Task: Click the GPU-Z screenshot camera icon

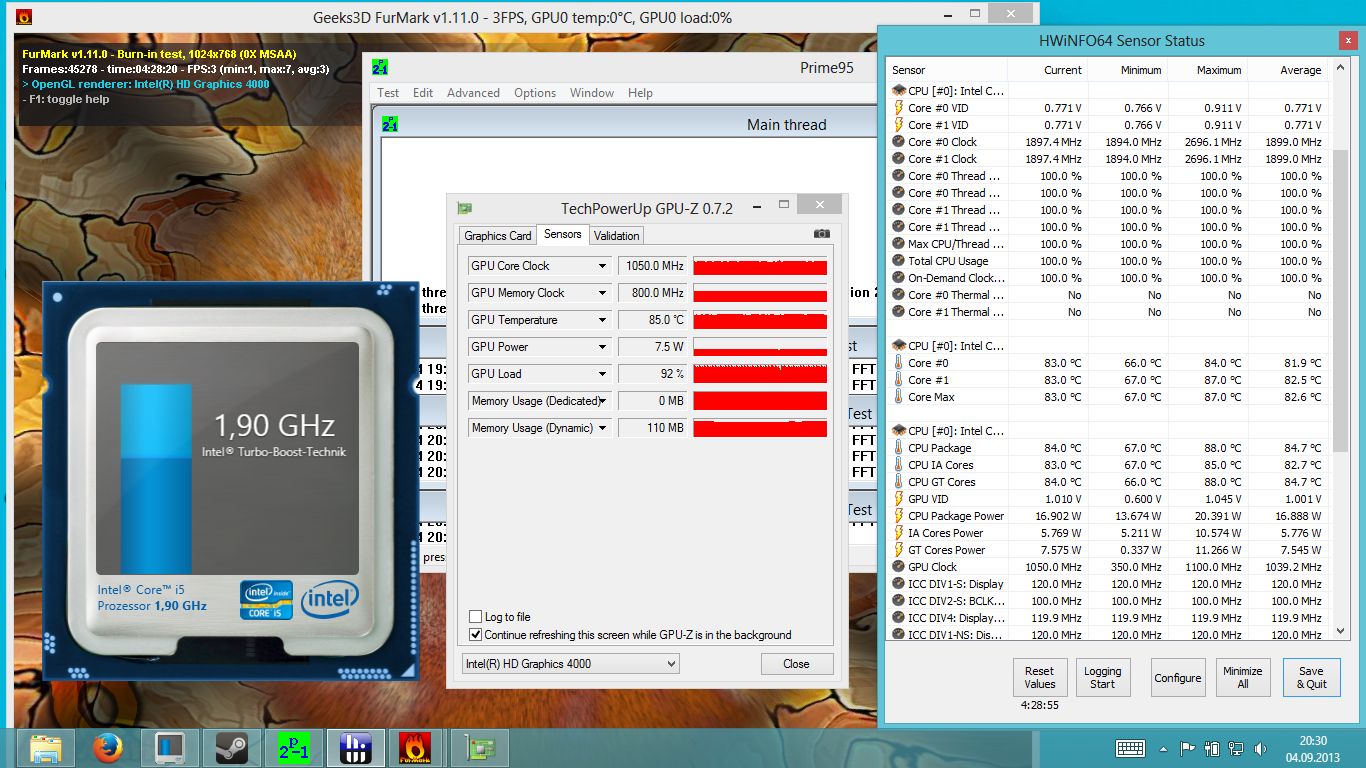Action: (x=822, y=234)
